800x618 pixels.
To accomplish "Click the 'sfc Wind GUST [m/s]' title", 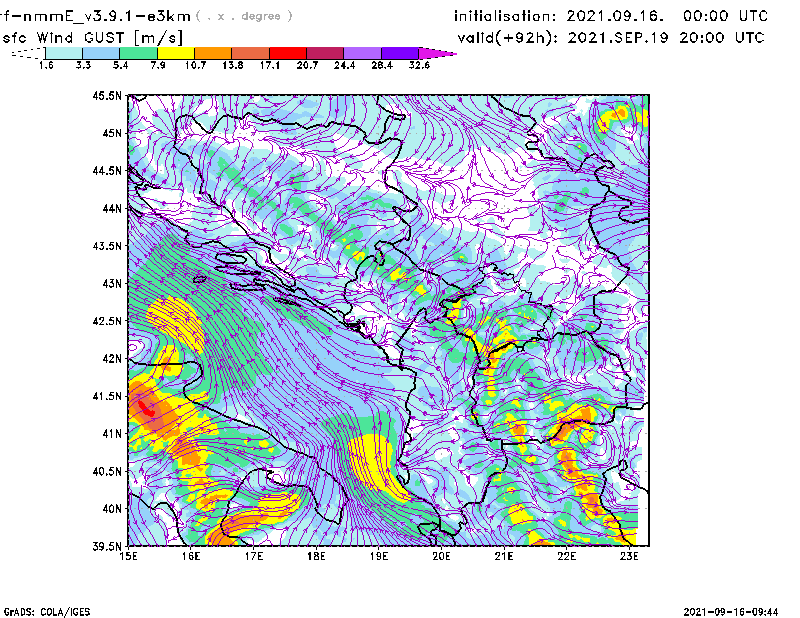I will (93, 38).
